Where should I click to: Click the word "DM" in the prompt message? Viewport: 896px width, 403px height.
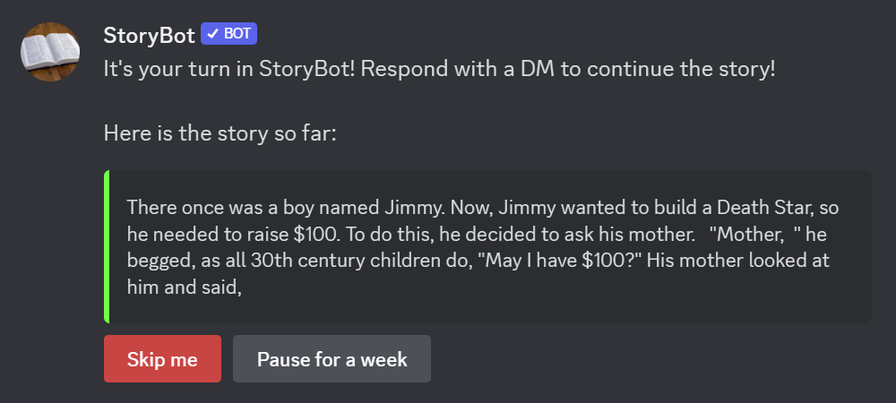(x=536, y=70)
